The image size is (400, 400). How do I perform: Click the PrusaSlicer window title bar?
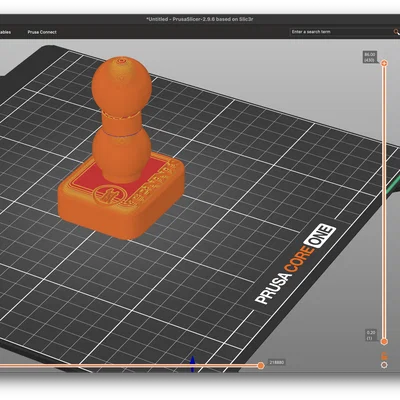pos(200,19)
